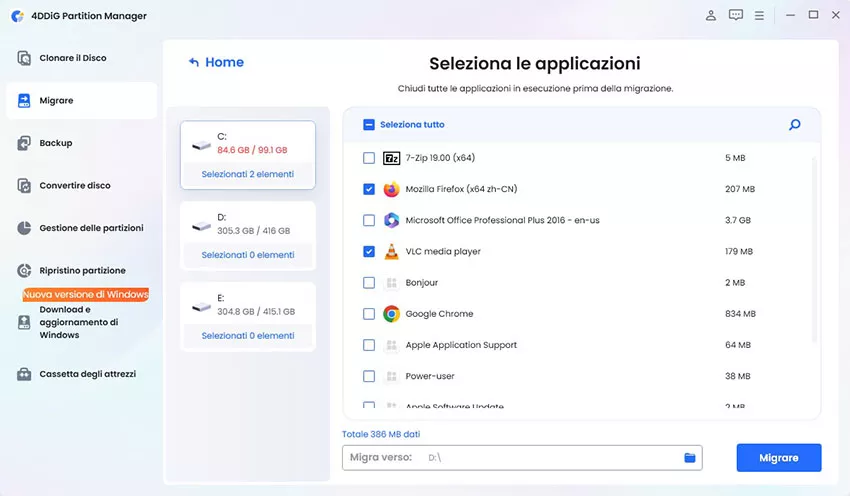This screenshot has width=850, height=496.
Task: Click the Windows download update icon
Action: click(x=24, y=323)
